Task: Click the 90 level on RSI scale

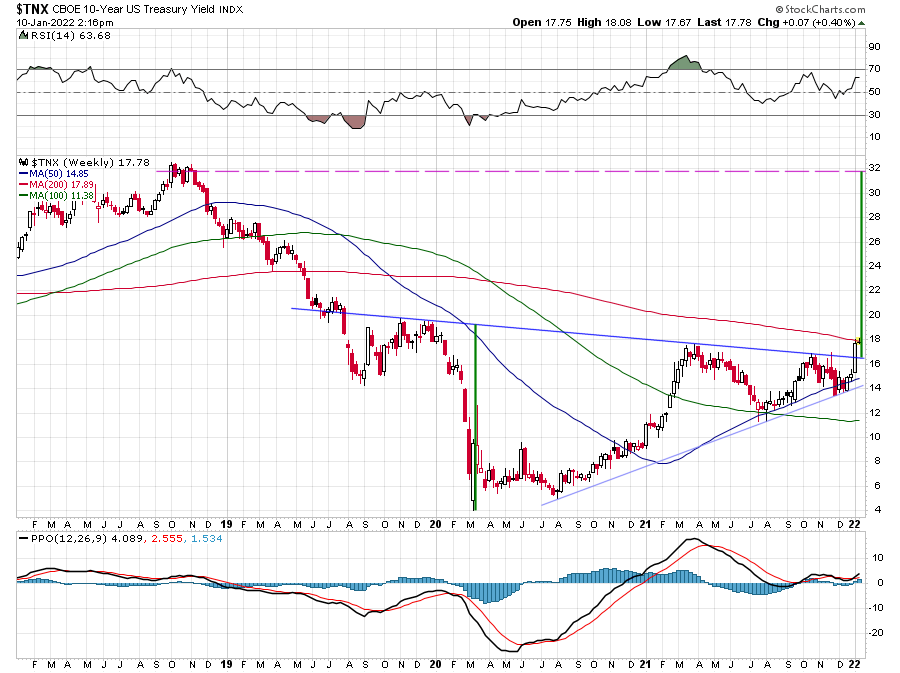Action: coord(874,47)
